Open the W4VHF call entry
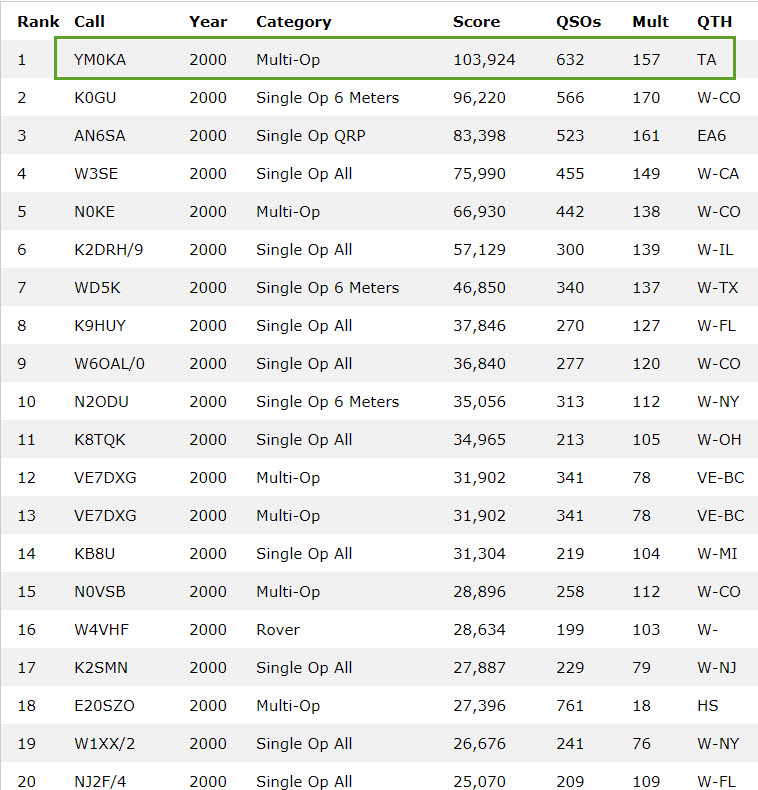 point(101,630)
